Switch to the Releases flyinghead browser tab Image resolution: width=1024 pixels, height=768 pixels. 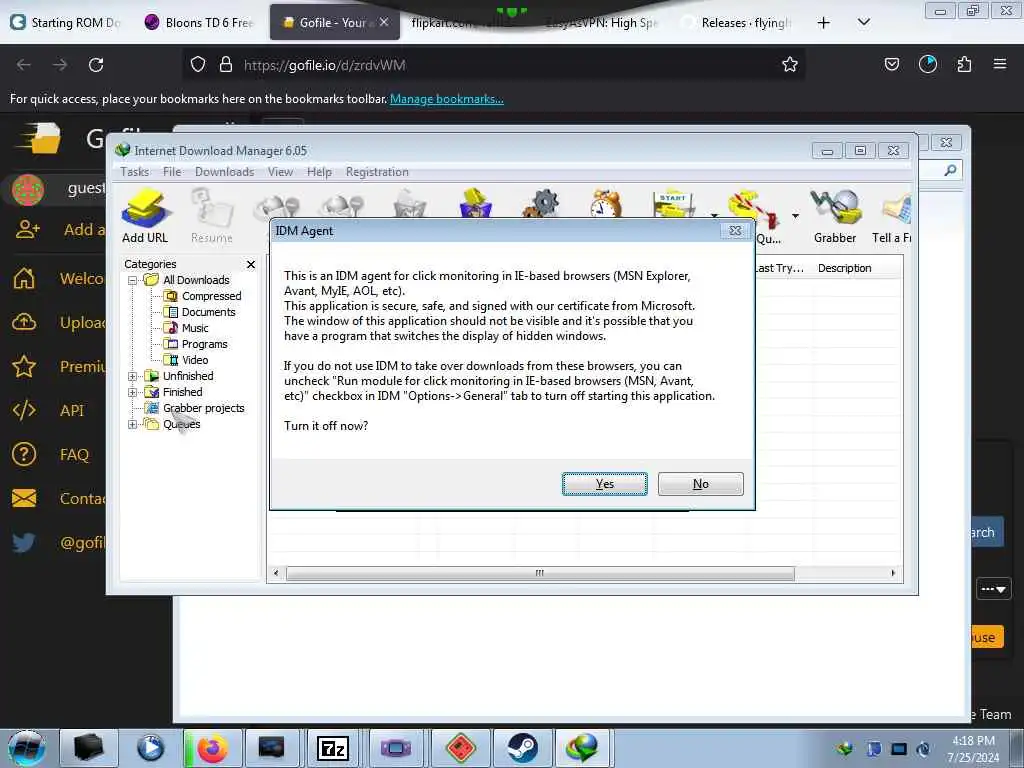coord(737,22)
